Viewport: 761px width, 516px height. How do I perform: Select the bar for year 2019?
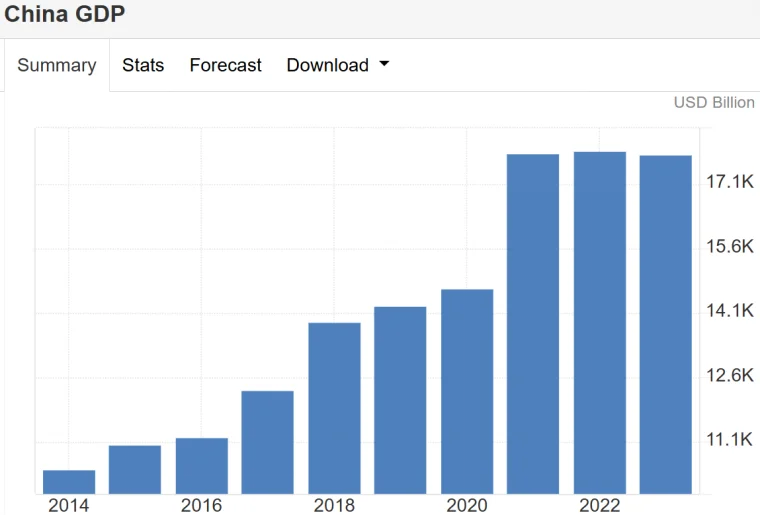pos(400,400)
